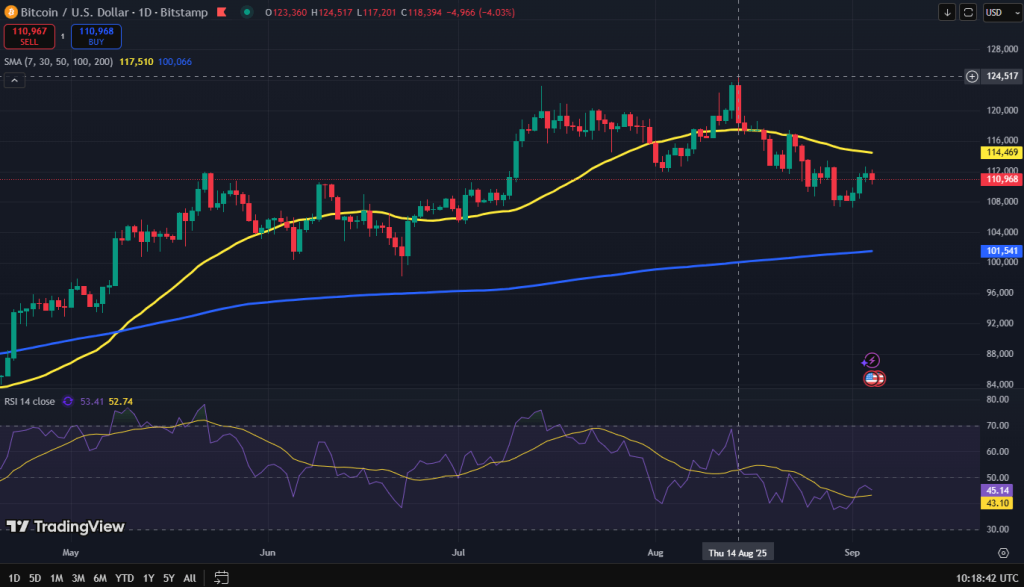Click the download arrow icon at top right
Screen dimensions: 1024x587
(x=947, y=12)
